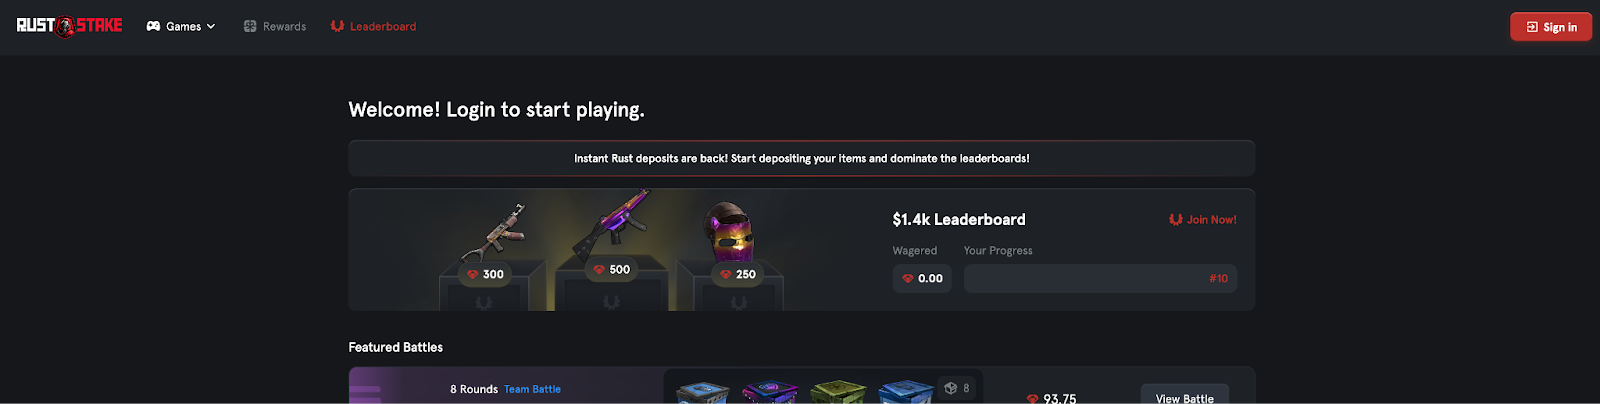Click the laurel icon beside Leaderboard
Image resolution: width=1600 pixels, height=404 pixels.
pyautogui.click(x=337, y=26)
